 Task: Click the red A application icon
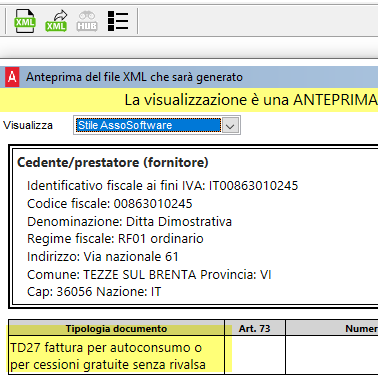(x=12, y=77)
